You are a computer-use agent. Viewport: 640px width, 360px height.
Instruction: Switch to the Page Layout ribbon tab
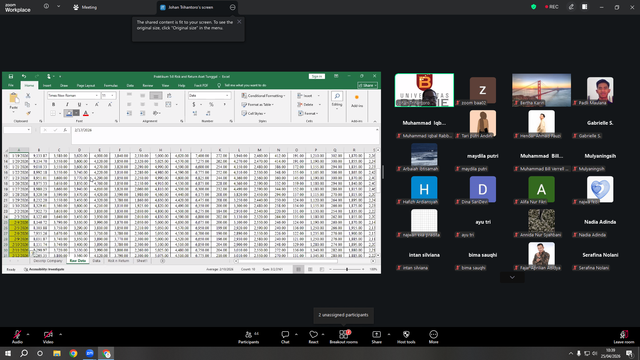[86, 85]
